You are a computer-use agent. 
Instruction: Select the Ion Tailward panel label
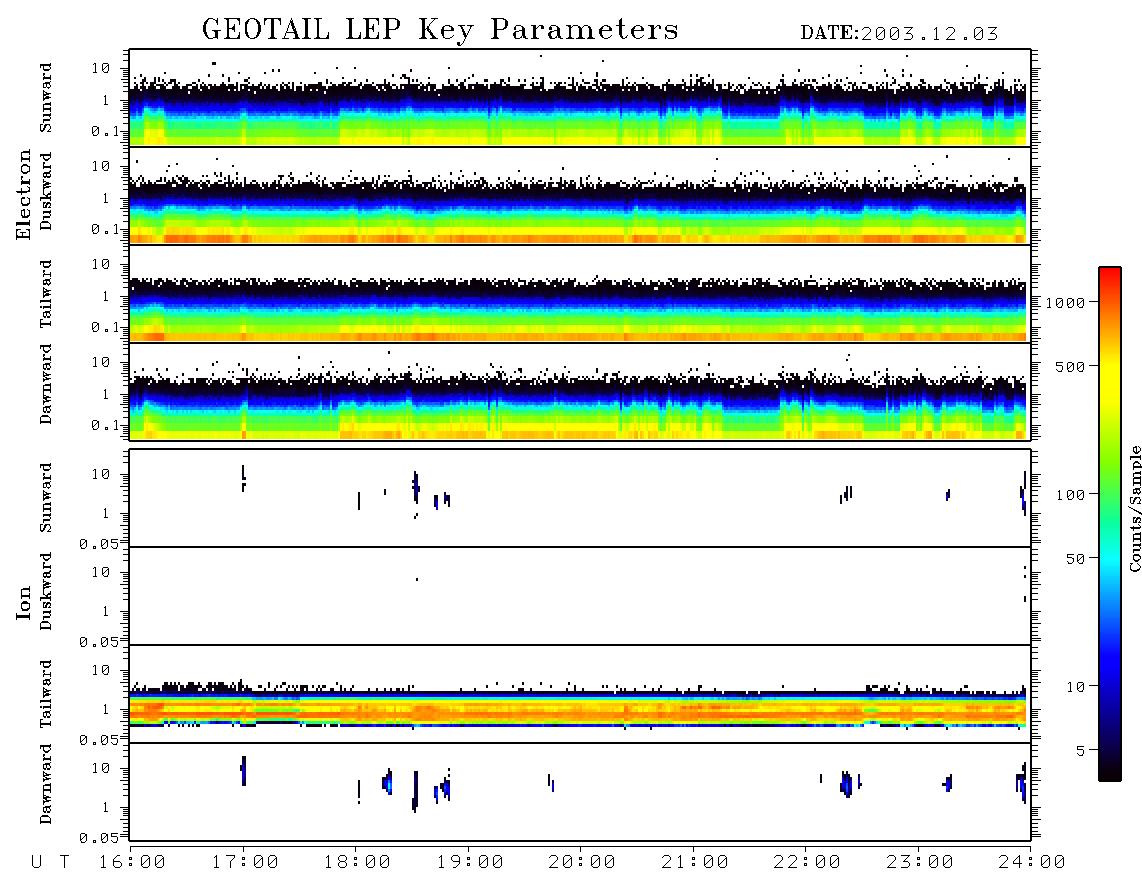tap(46, 694)
